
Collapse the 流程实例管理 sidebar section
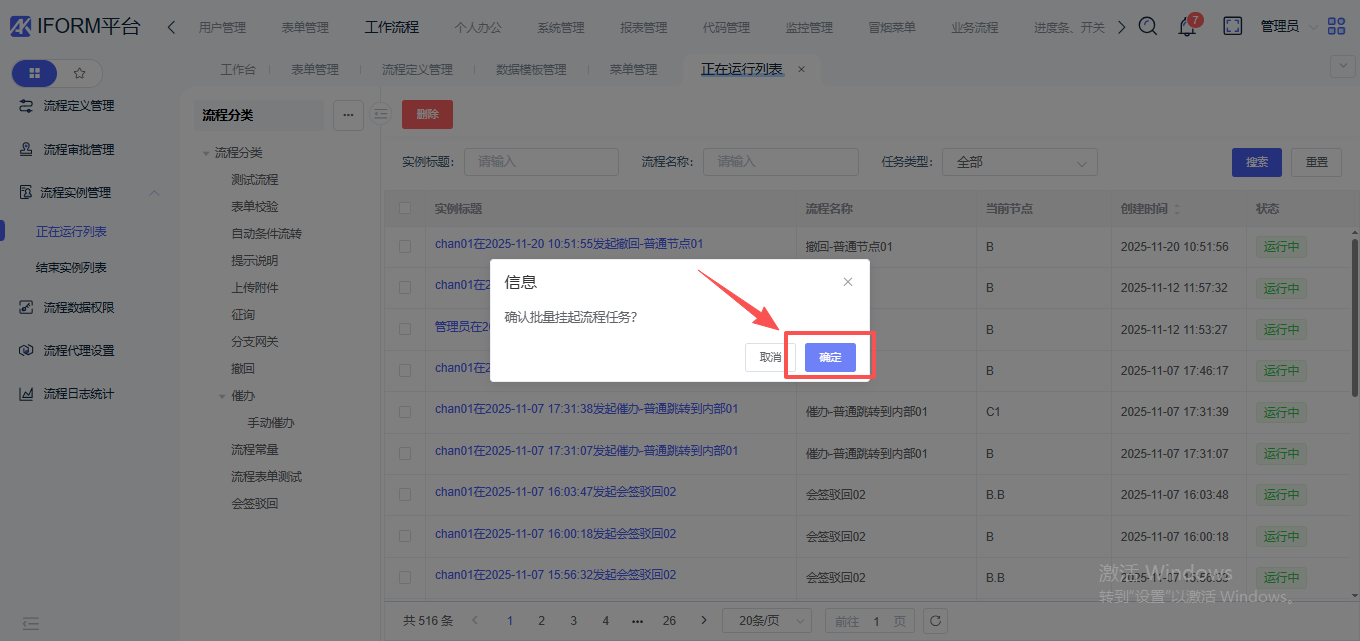click(154, 193)
